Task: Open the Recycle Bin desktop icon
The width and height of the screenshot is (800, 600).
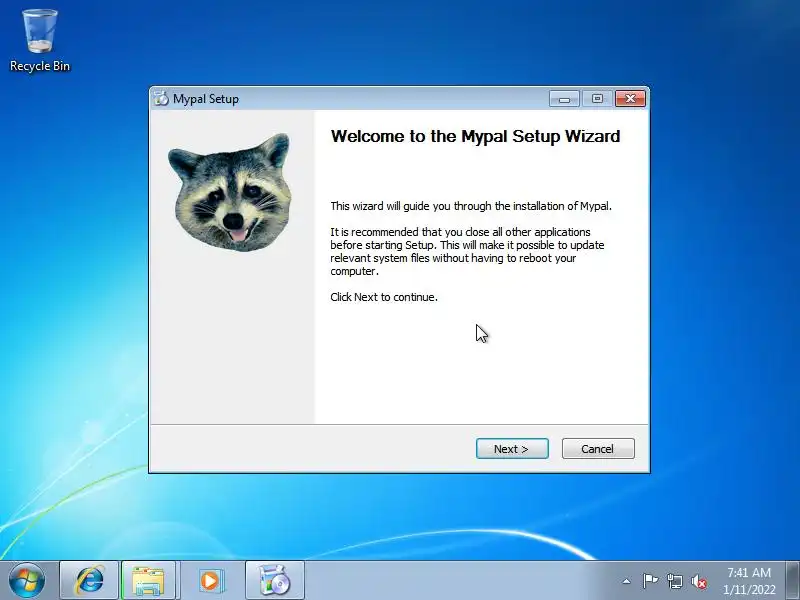Action: click(40, 41)
